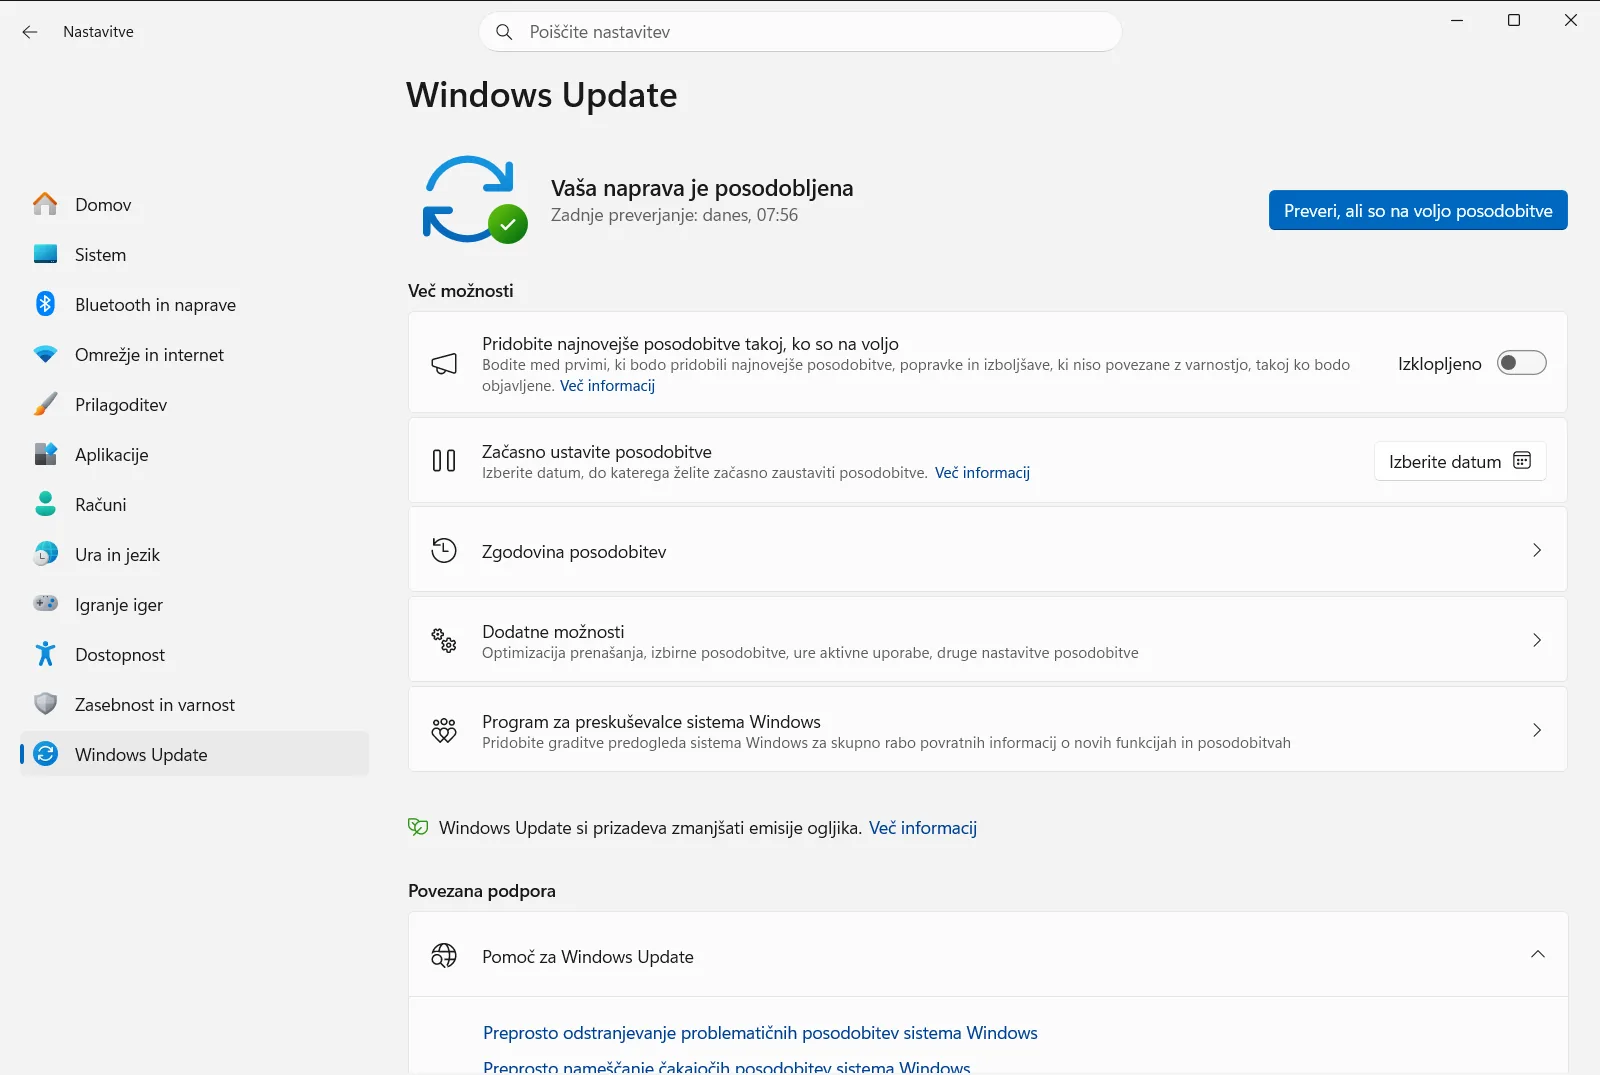The image size is (1600, 1075).
Task: Click the Aplikacije icon
Action: coord(45,454)
